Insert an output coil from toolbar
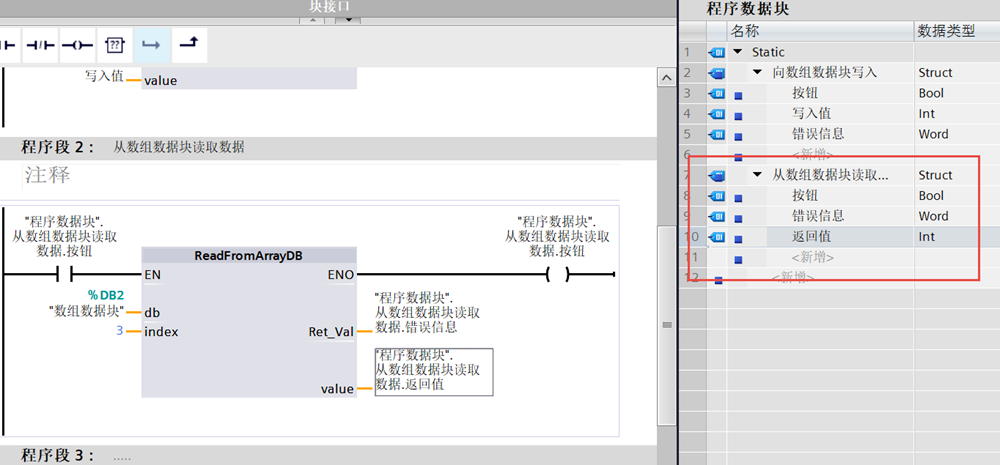1000x465 pixels. tap(77, 45)
